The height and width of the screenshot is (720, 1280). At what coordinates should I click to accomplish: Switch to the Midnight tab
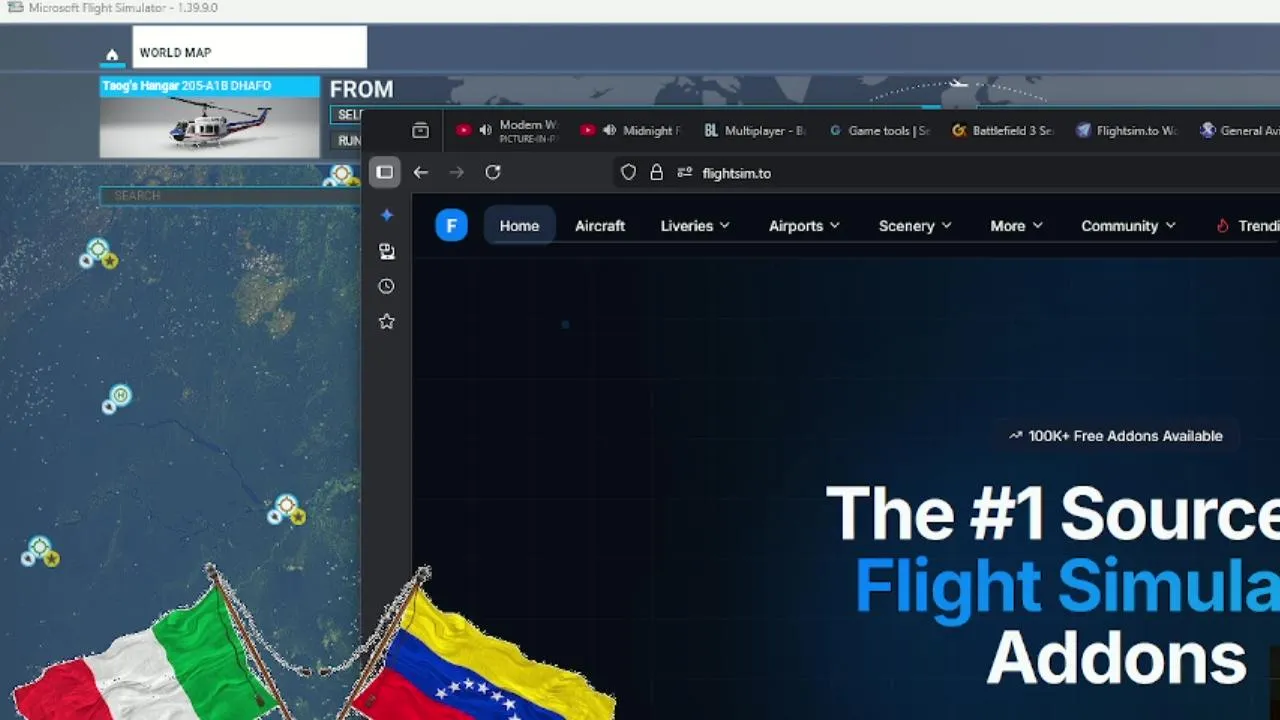[x=630, y=130]
